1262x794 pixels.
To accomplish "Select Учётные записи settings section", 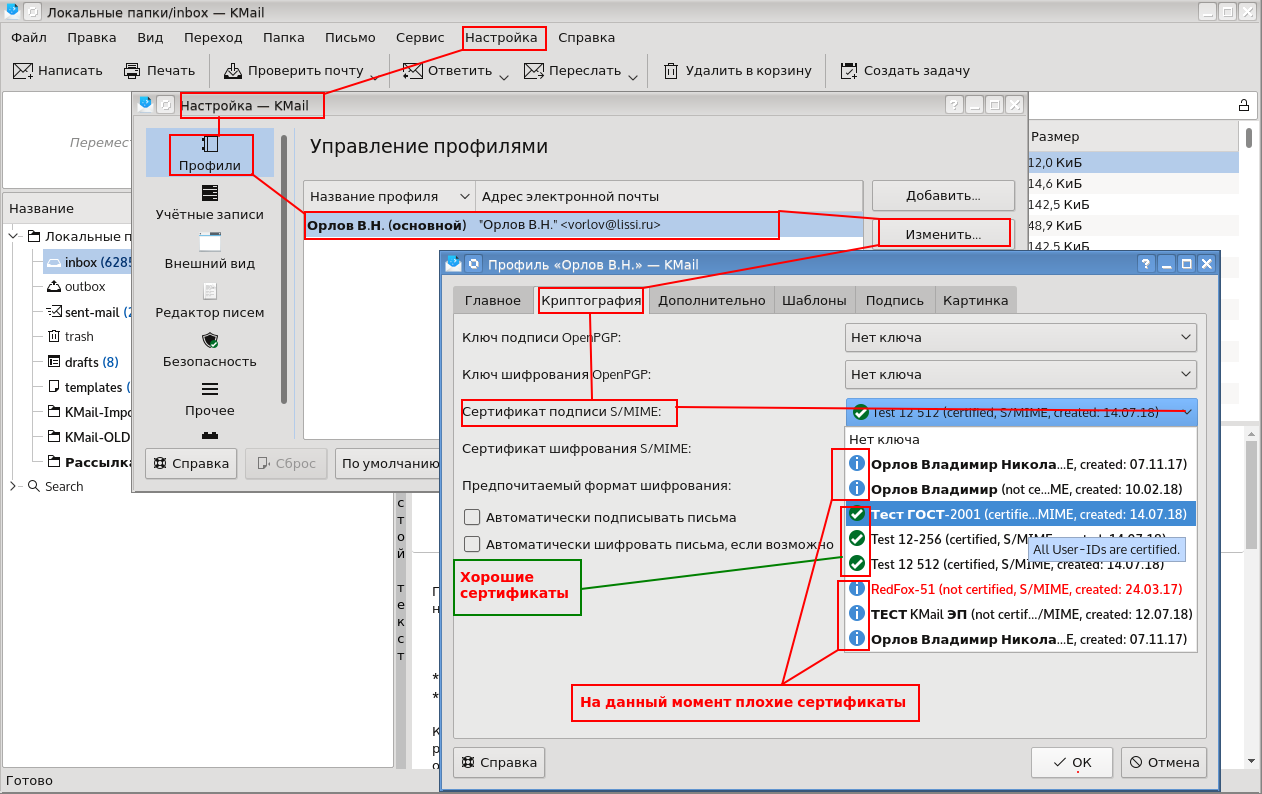I will tap(210, 202).
